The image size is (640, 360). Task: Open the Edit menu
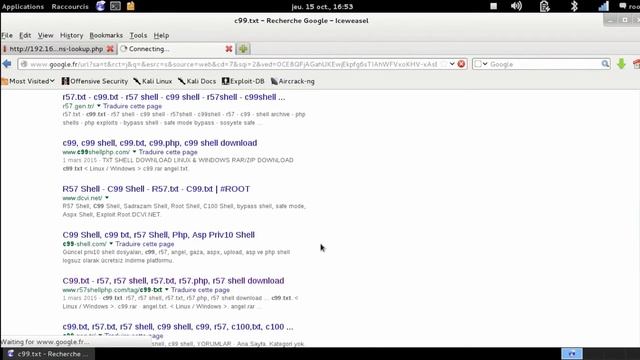click(25, 36)
